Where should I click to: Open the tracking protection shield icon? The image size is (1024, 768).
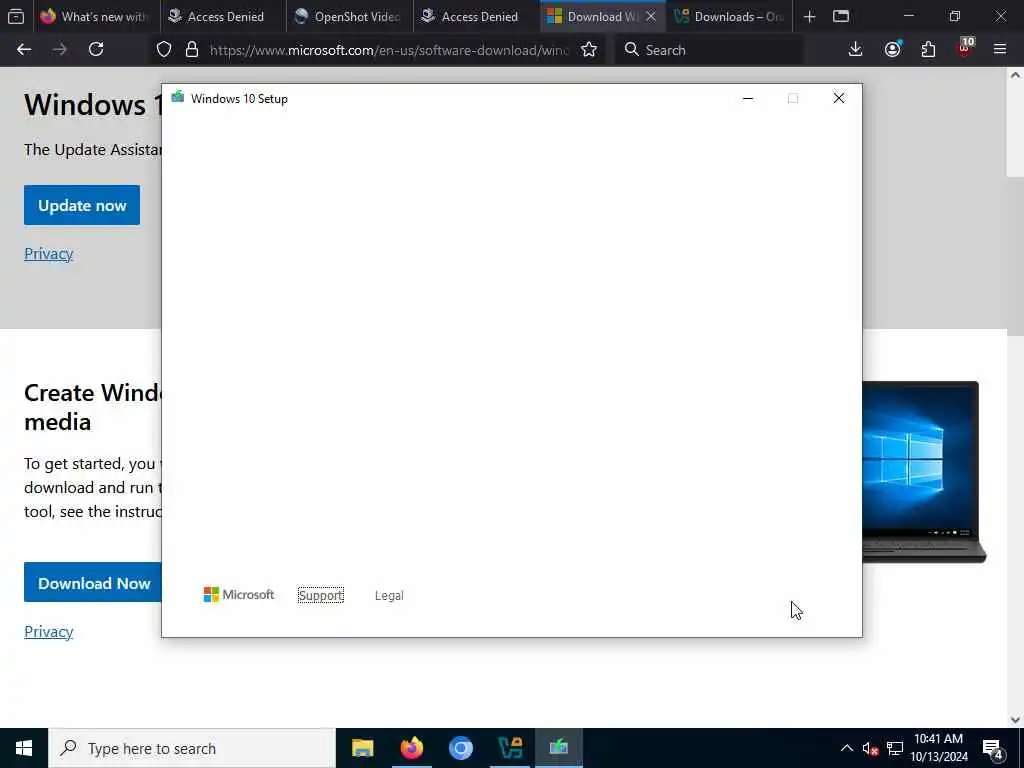[164, 50]
